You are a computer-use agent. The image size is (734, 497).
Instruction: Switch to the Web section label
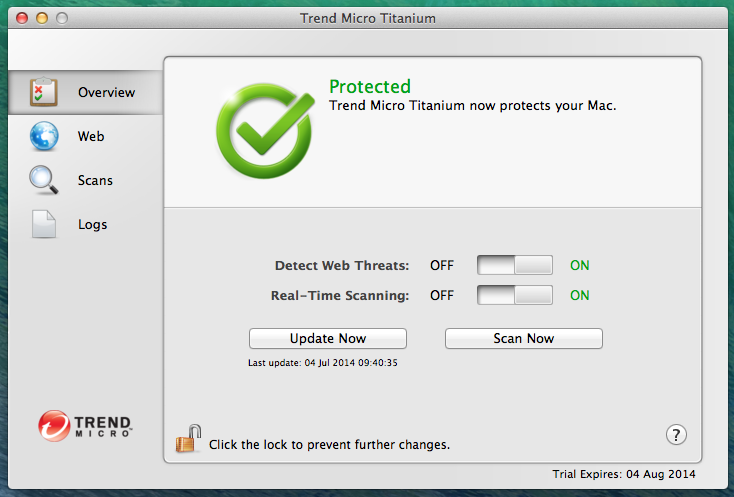tap(91, 136)
